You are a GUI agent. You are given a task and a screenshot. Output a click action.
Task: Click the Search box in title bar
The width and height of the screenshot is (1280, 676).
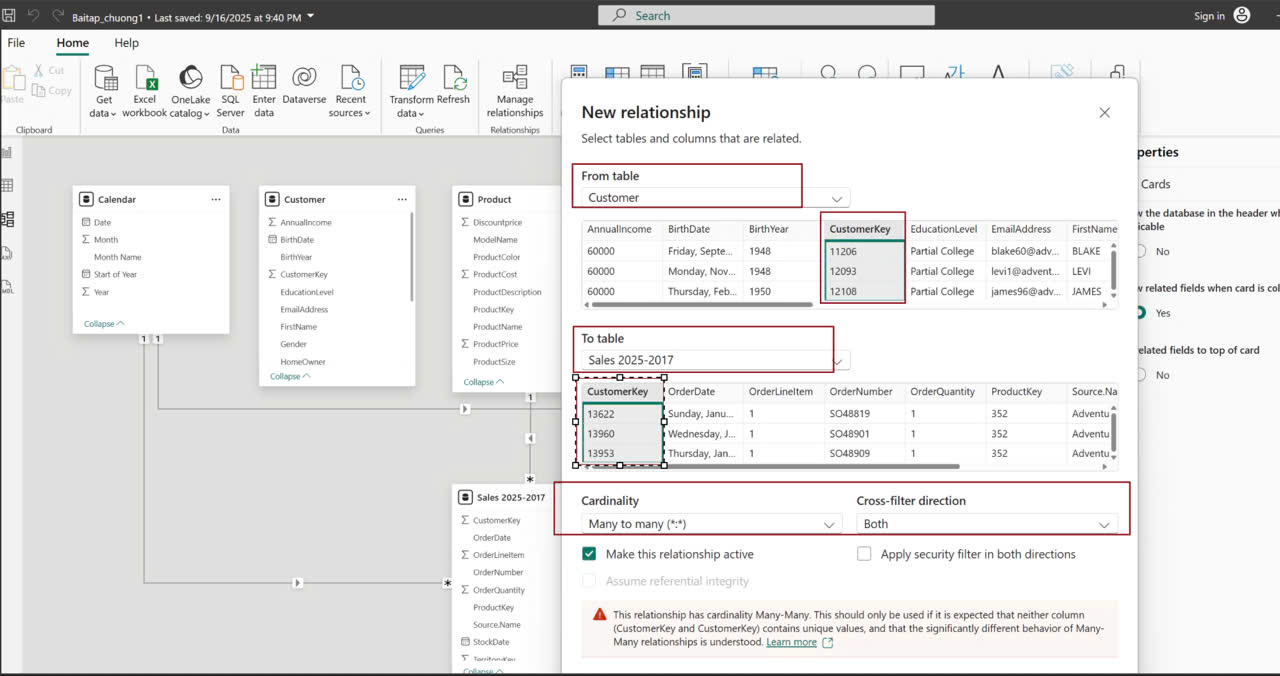click(x=766, y=16)
